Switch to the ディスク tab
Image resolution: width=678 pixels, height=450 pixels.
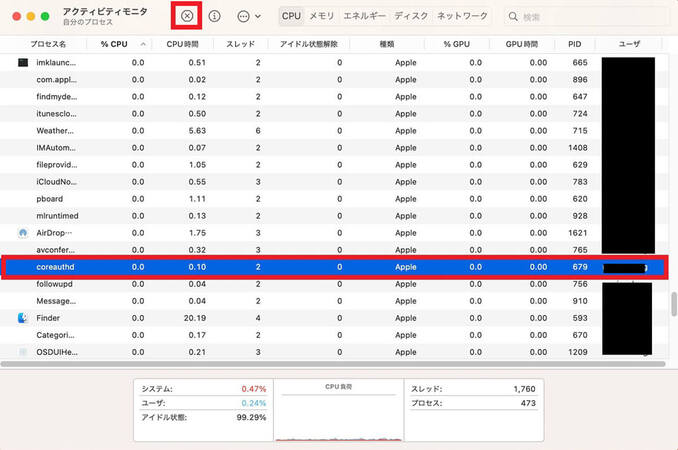[x=411, y=16]
